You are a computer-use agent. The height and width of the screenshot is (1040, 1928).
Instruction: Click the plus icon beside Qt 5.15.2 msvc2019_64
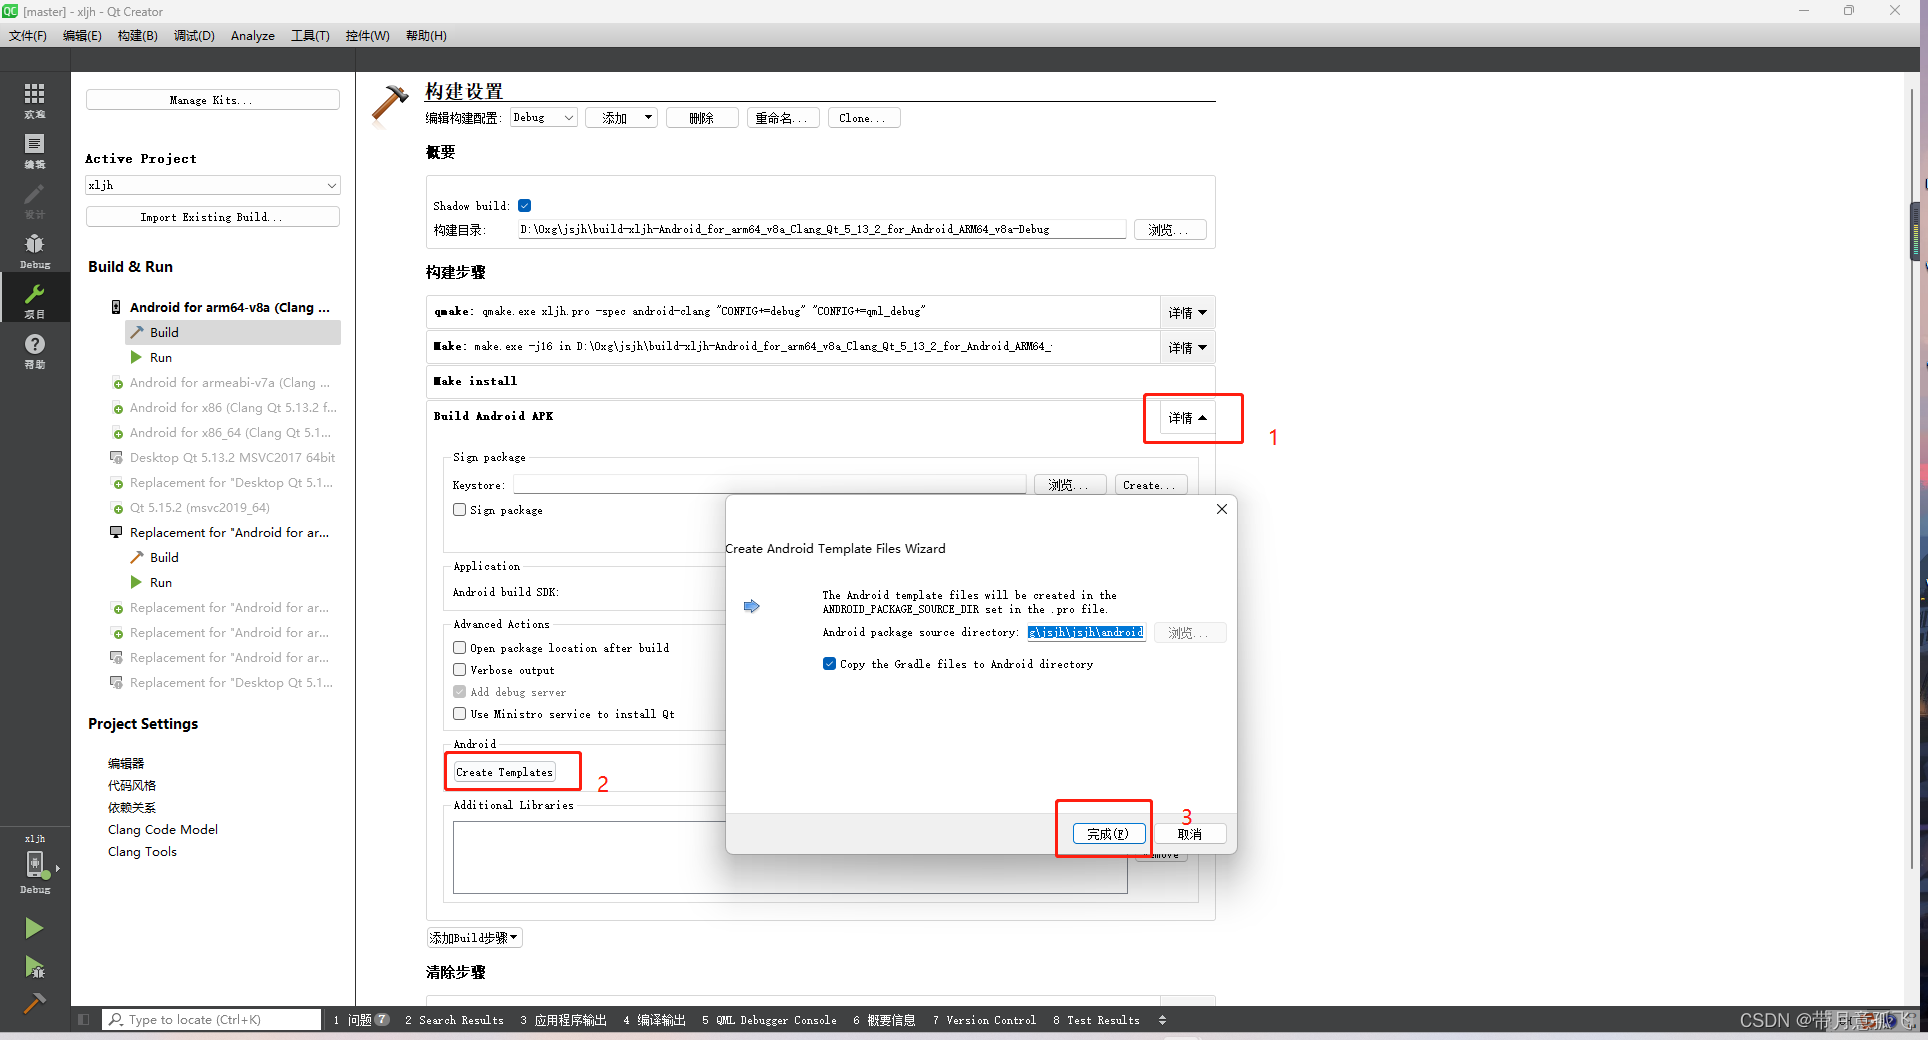click(118, 509)
